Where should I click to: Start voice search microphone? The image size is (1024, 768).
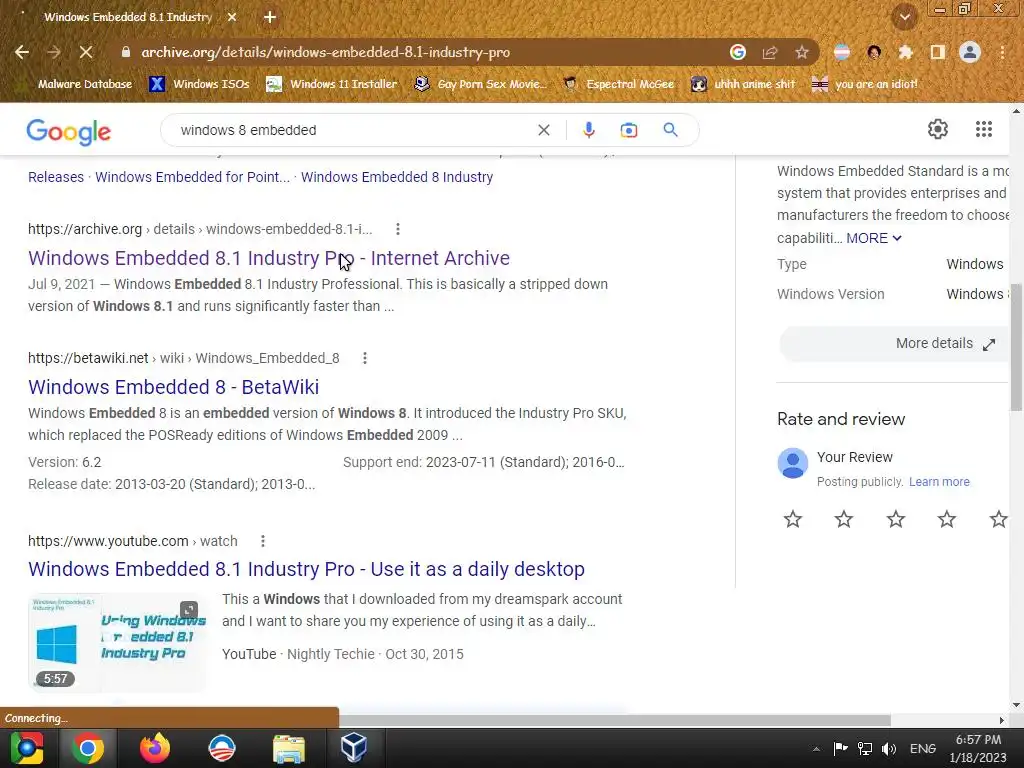click(x=588, y=130)
